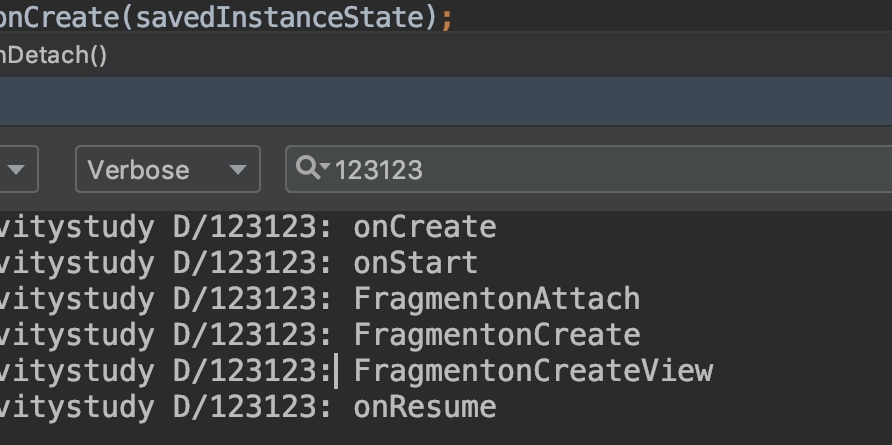892x445 pixels.
Task: Click the package name text on the onStart line
Action: click(x=77, y=263)
